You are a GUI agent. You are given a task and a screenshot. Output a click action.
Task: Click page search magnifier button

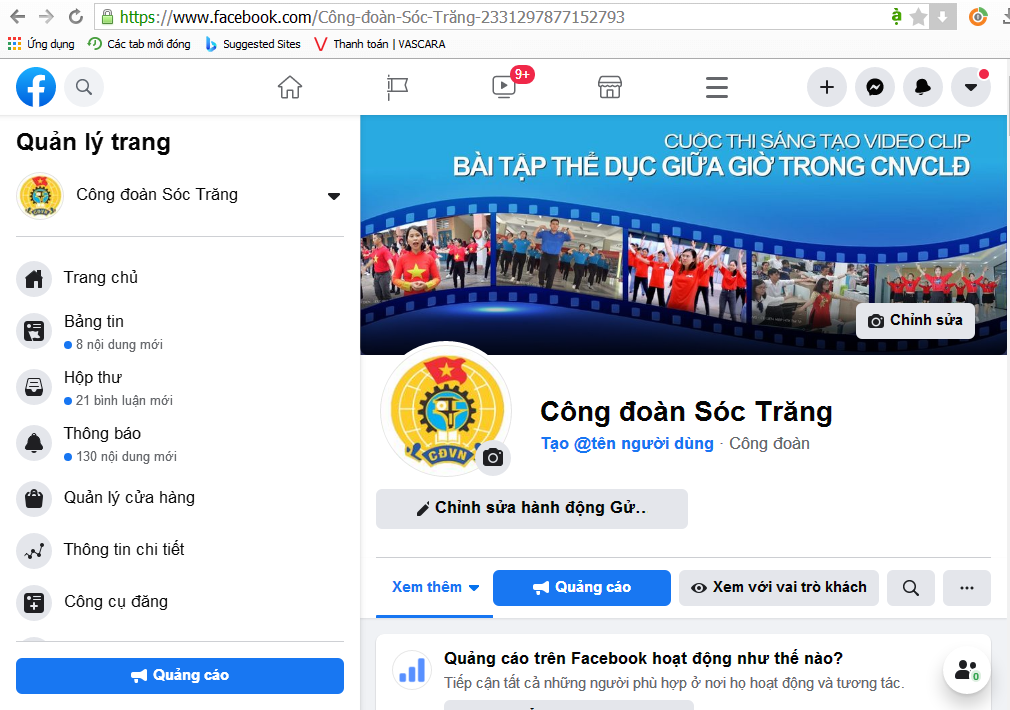(x=910, y=588)
